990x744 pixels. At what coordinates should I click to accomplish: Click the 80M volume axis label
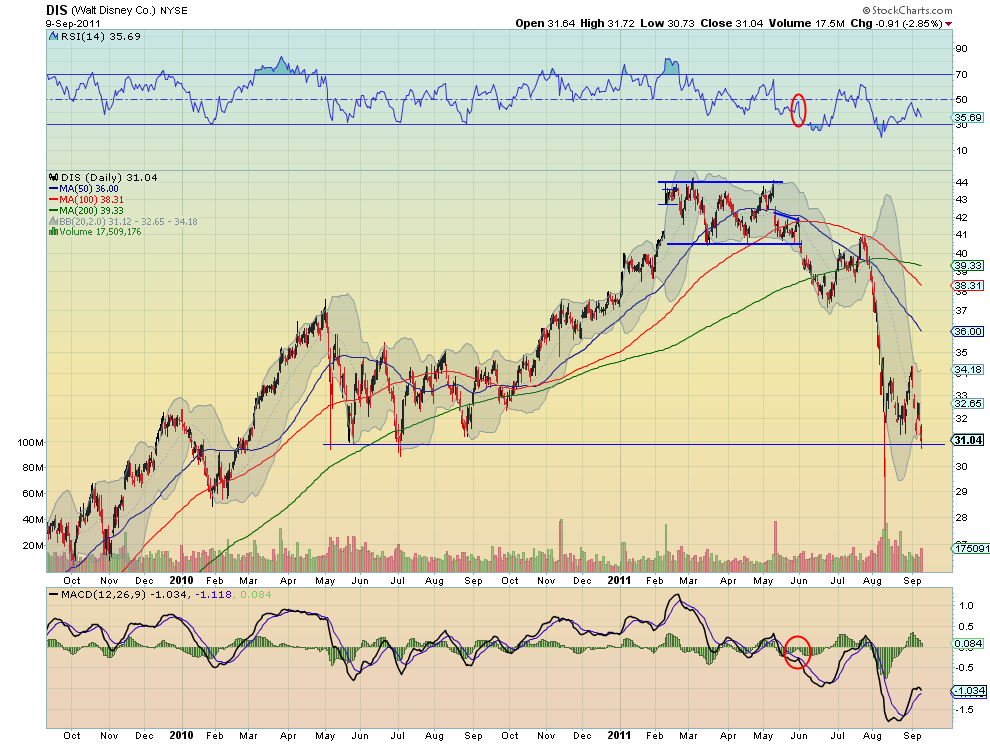coord(33,468)
